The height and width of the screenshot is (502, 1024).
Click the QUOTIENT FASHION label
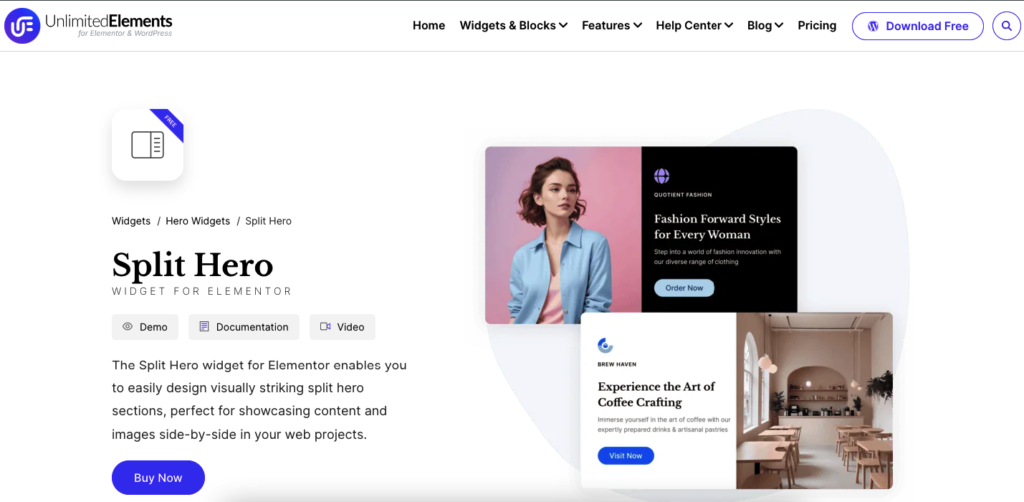click(682, 195)
